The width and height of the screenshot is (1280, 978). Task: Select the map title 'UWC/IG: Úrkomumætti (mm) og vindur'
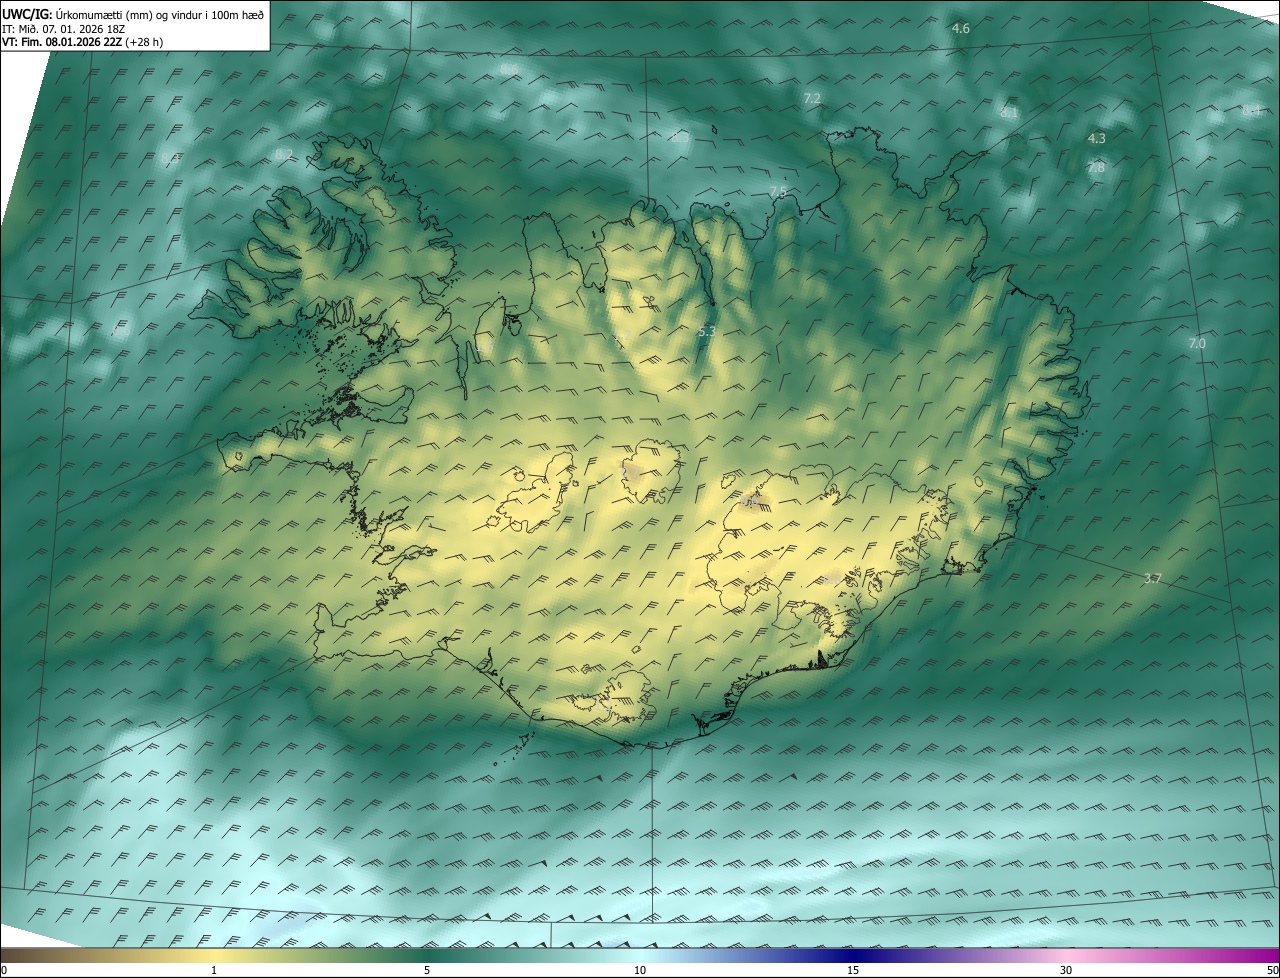133,14
